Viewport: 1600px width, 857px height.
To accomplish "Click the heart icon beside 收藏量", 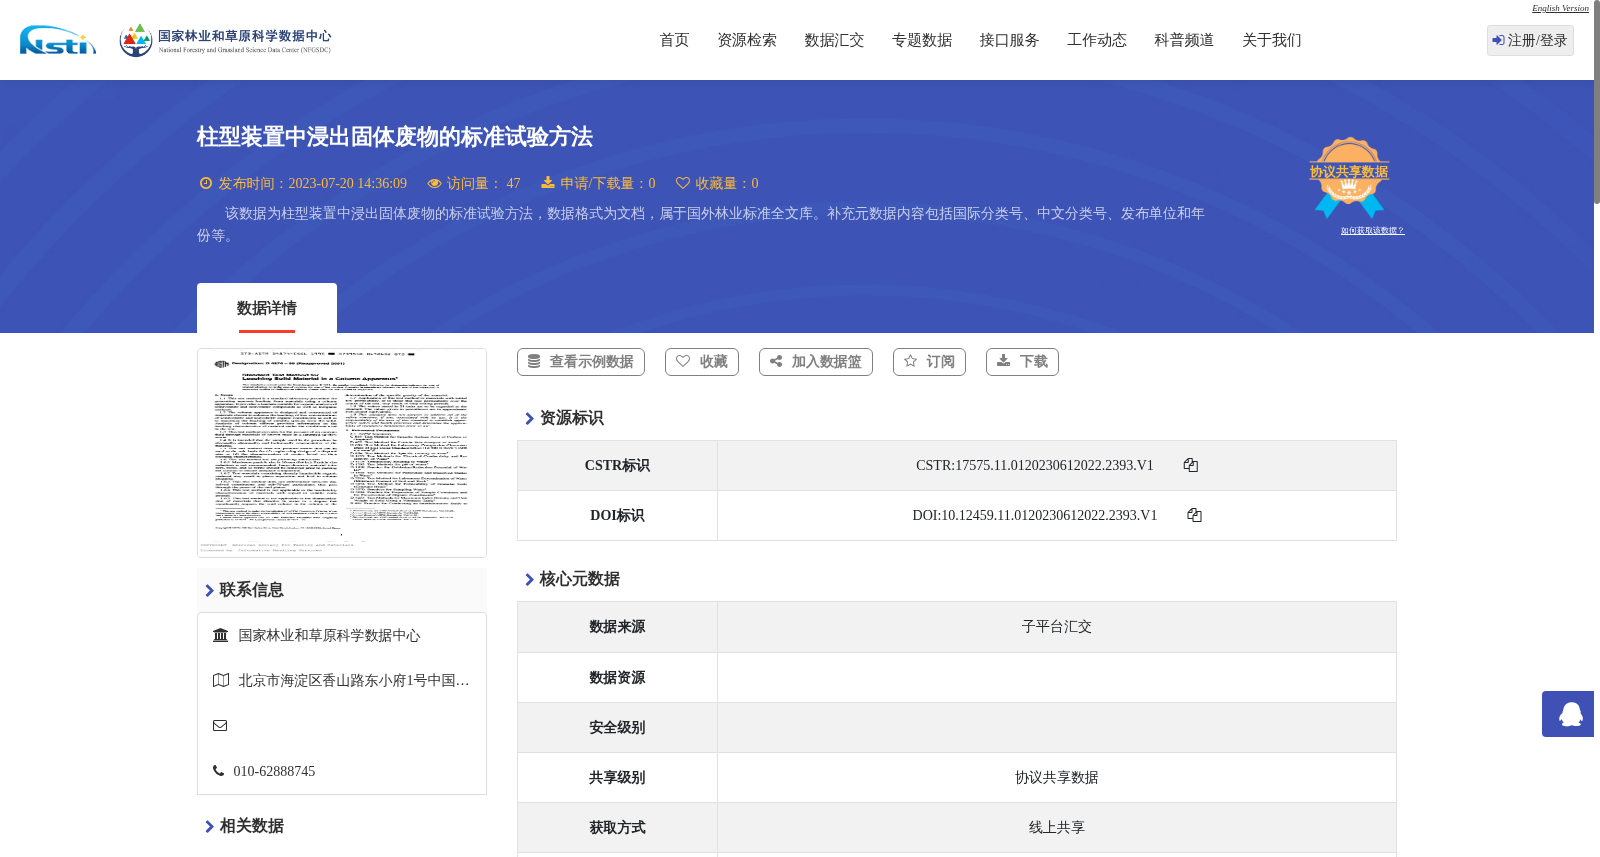I will tap(683, 183).
